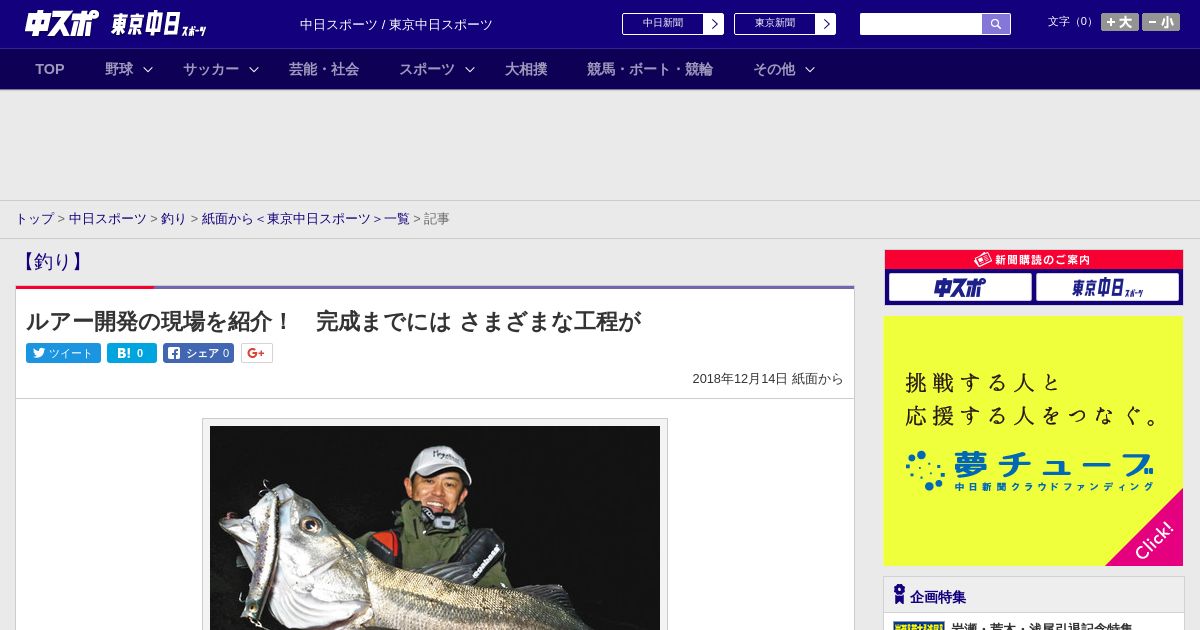Click 2018年12月14日 紙面から date text

[768, 379]
